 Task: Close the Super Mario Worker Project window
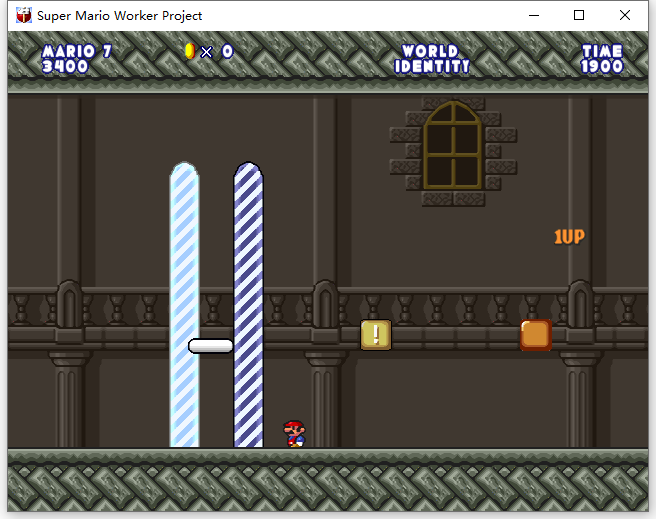coord(625,15)
